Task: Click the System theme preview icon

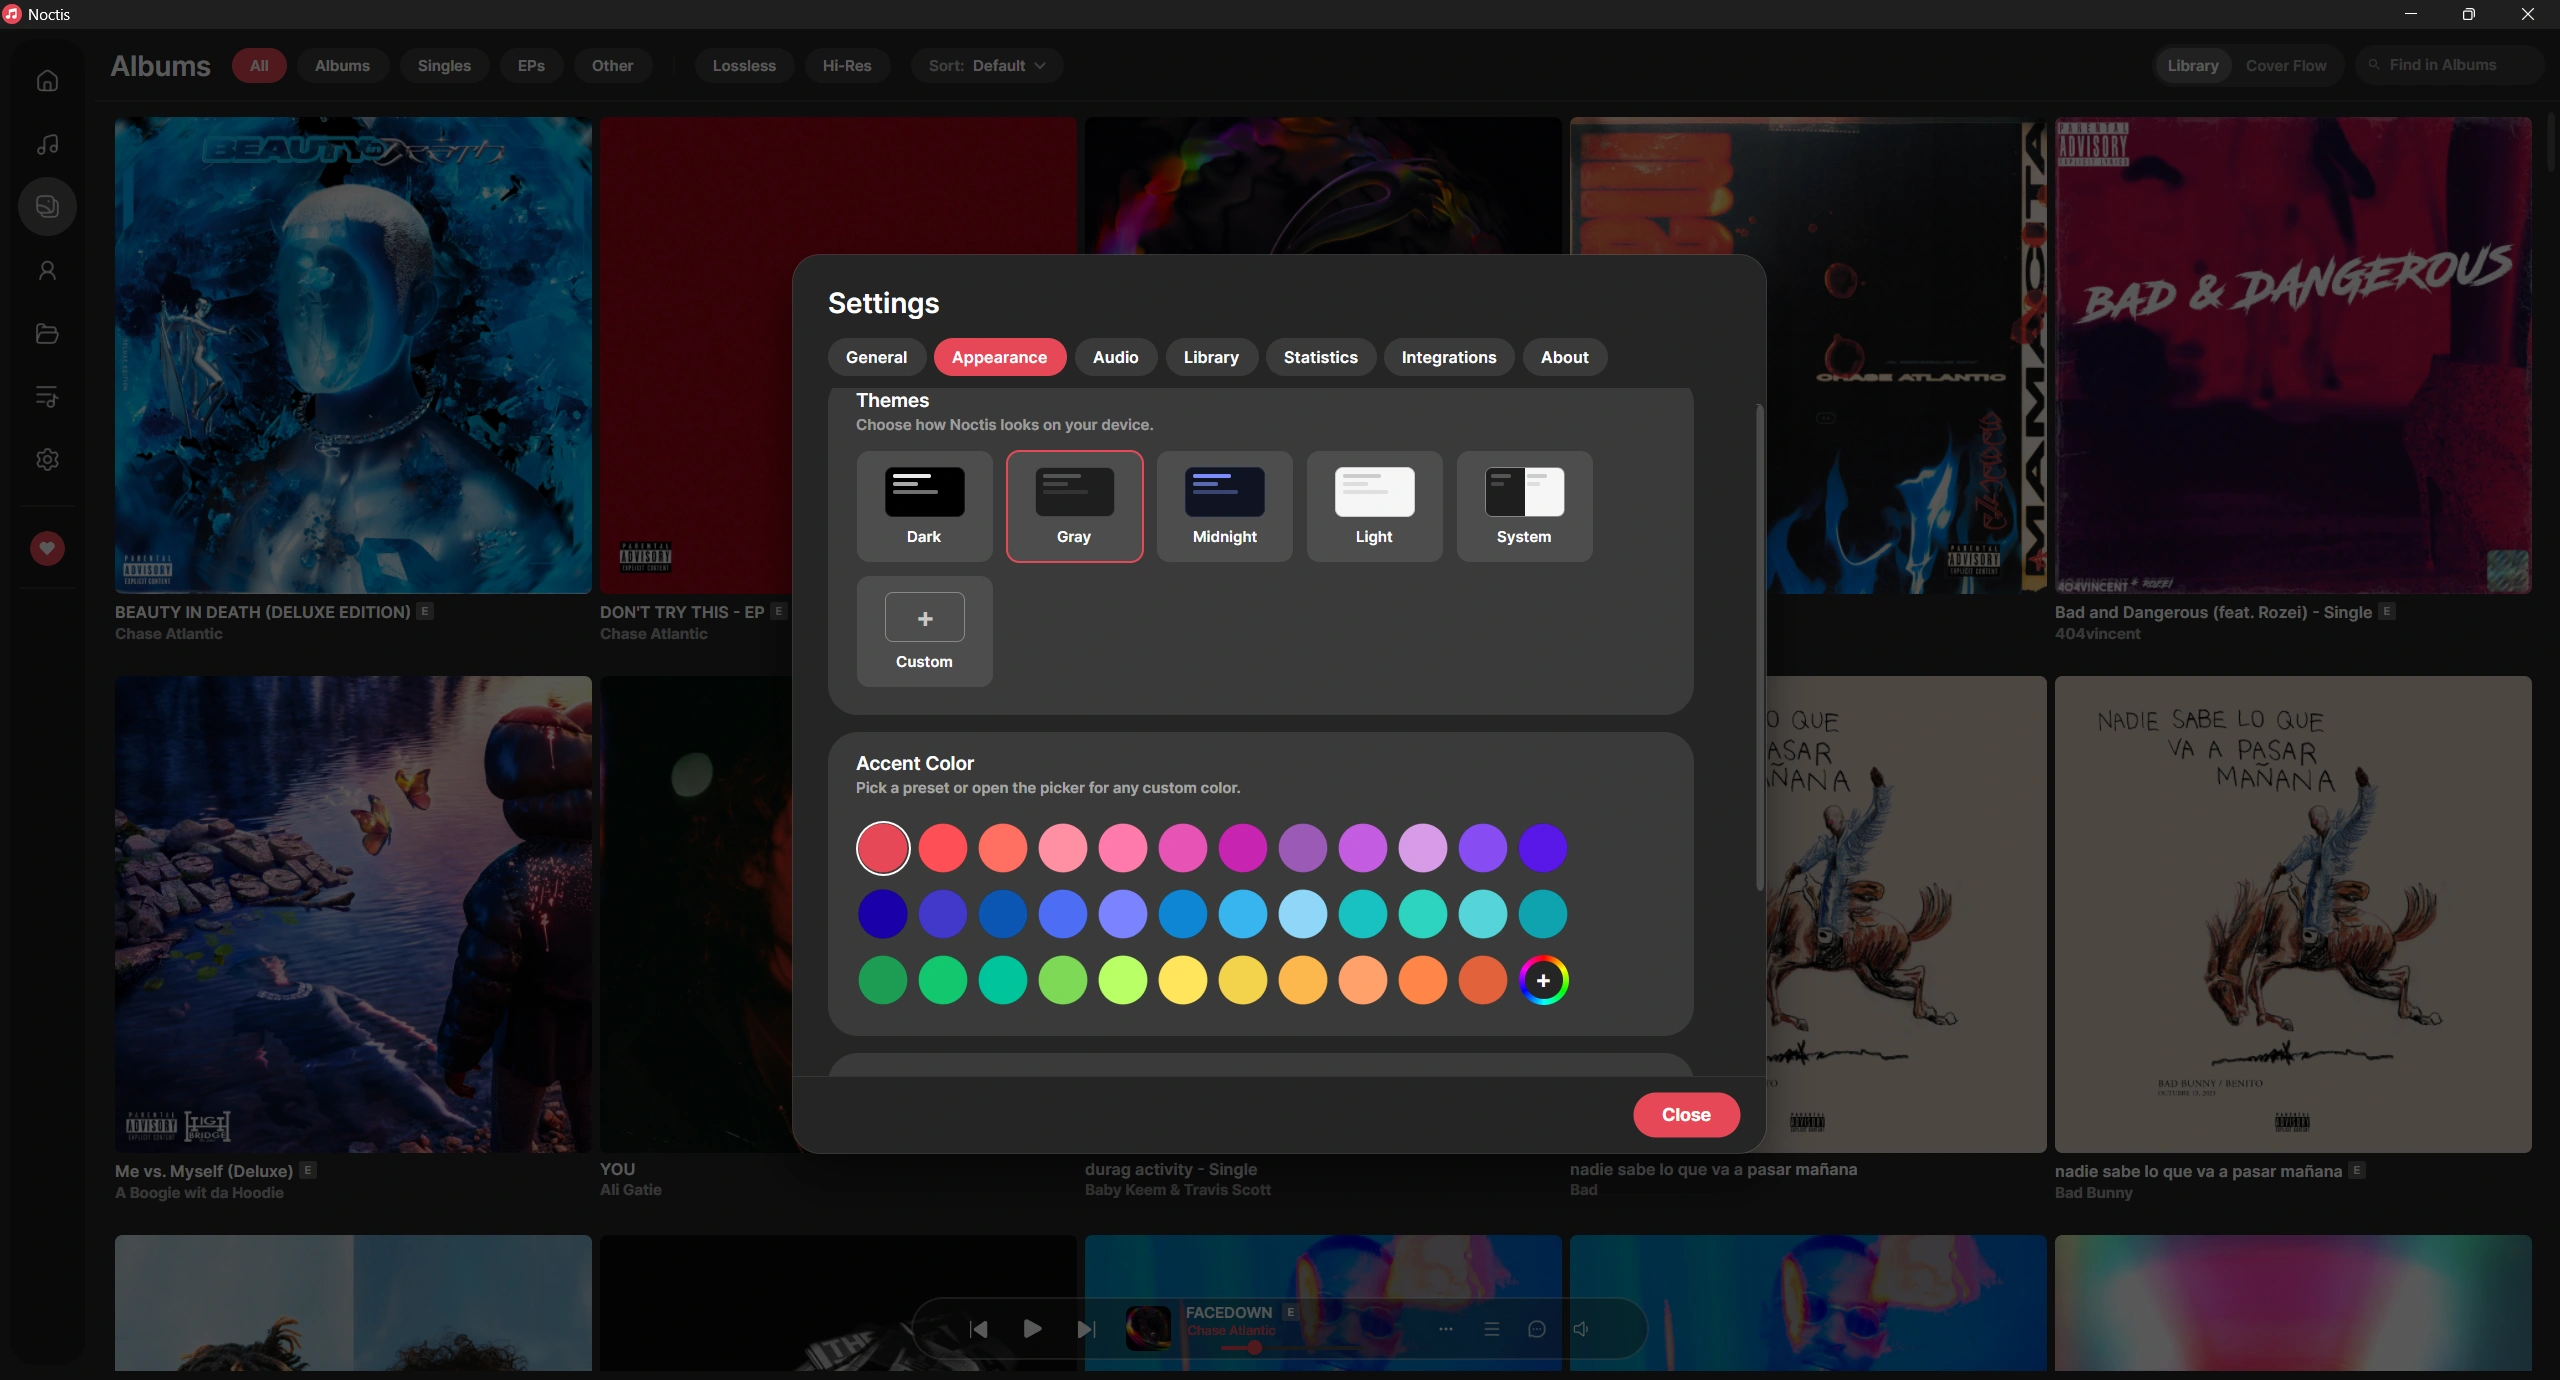Action: click(x=1525, y=492)
